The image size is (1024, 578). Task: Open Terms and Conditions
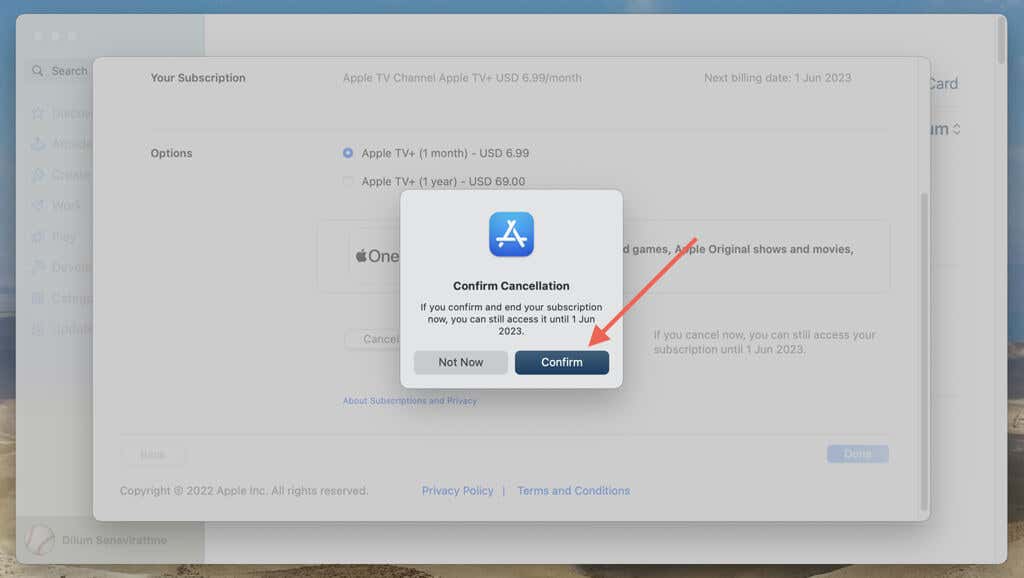573,490
